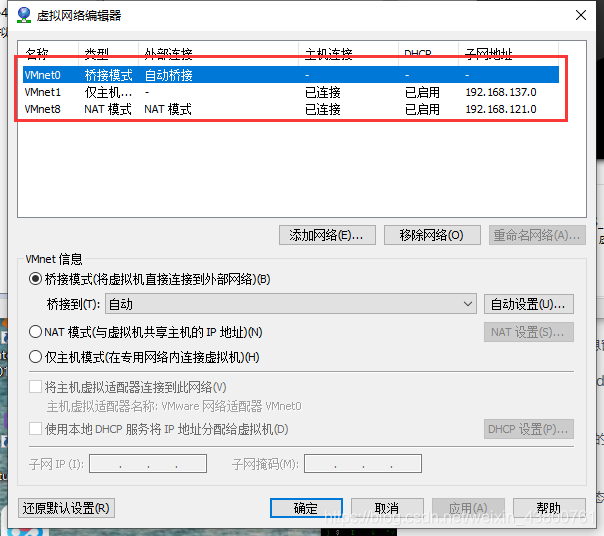Click 已连接 host cell in VMnet8 row

pos(323,109)
